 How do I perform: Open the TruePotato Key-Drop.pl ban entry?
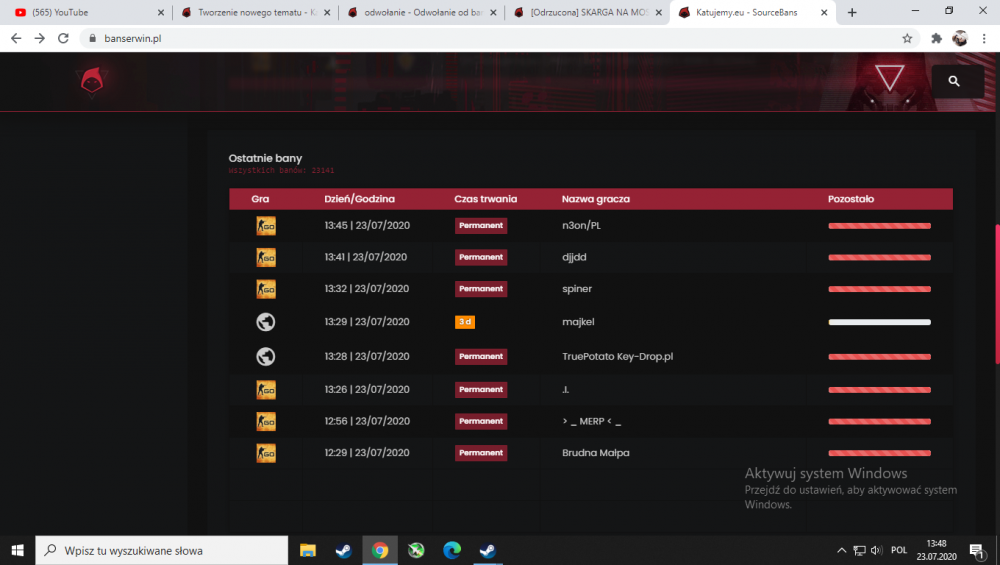click(x=591, y=356)
